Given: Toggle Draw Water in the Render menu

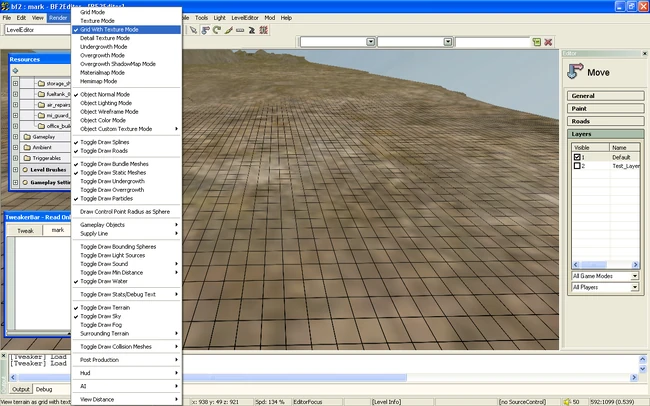Looking at the screenshot, I should (105, 282).
